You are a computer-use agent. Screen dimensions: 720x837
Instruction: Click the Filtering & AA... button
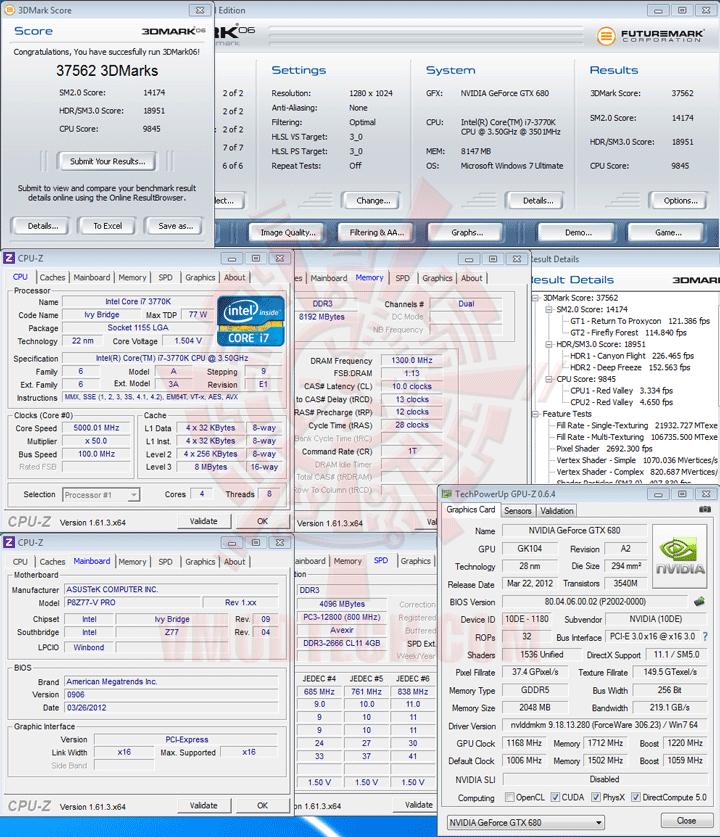click(376, 233)
